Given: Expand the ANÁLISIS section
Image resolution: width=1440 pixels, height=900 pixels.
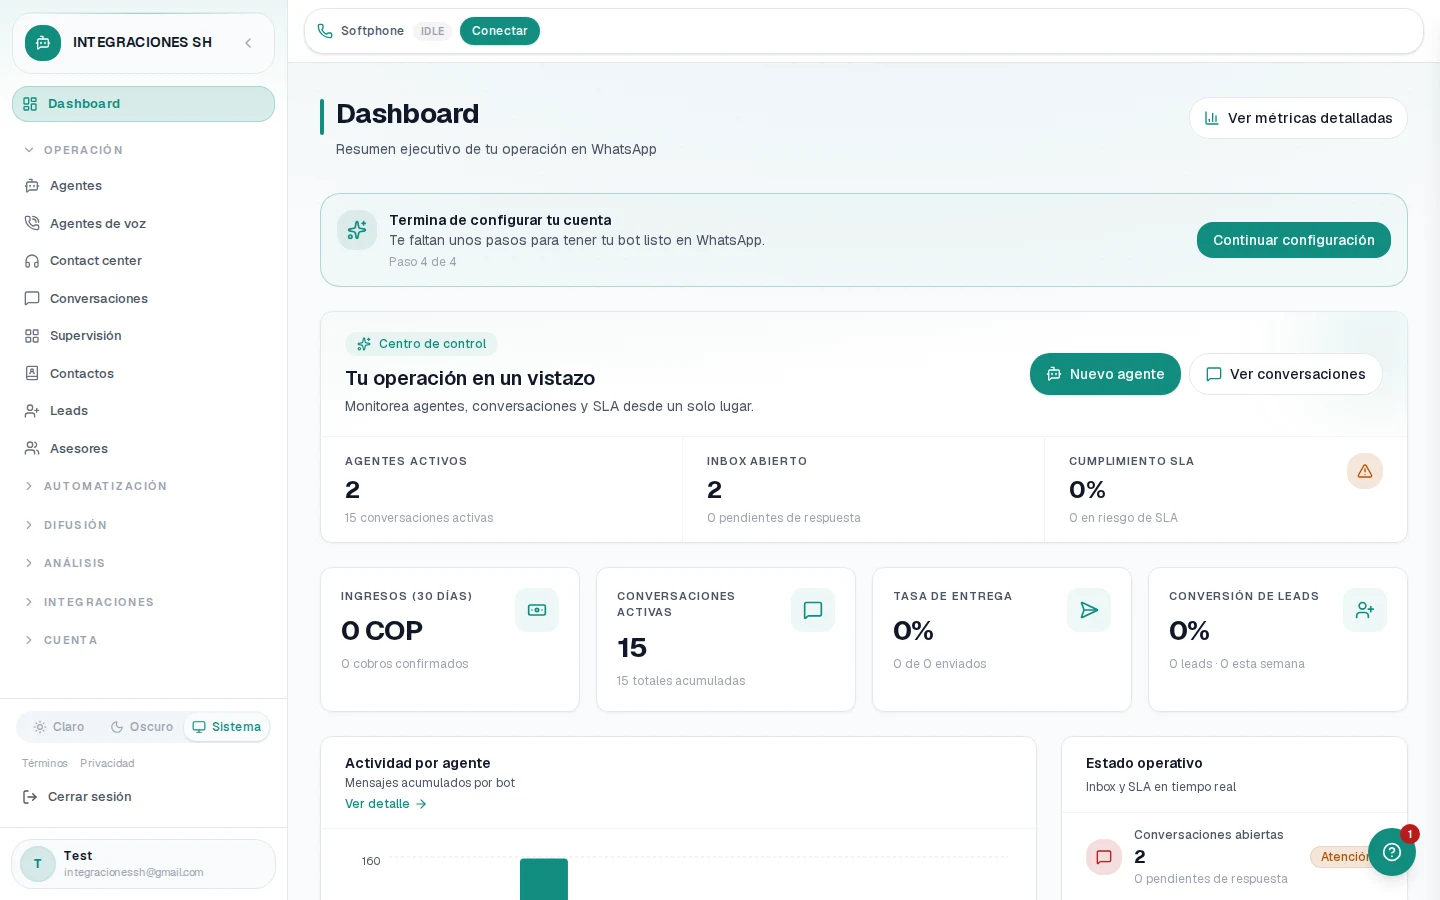Looking at the screenshot, I should (x=65, y=563).
